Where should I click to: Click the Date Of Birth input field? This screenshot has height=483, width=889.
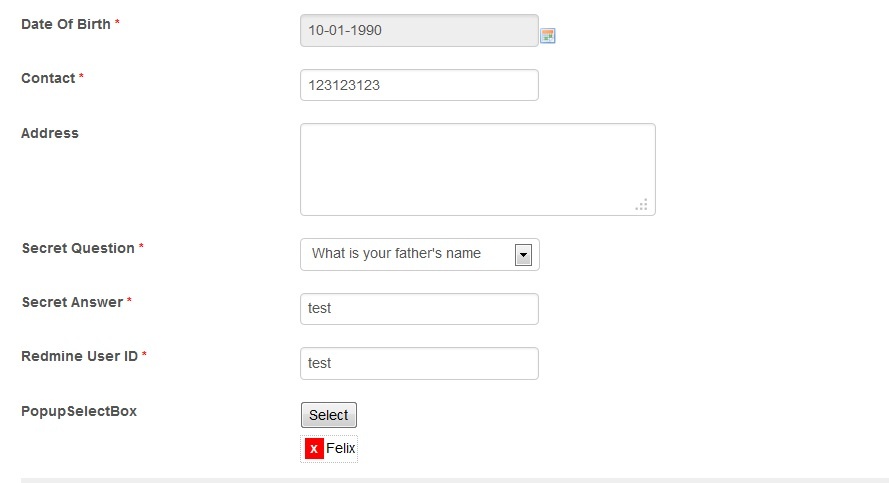coord(419,31)
